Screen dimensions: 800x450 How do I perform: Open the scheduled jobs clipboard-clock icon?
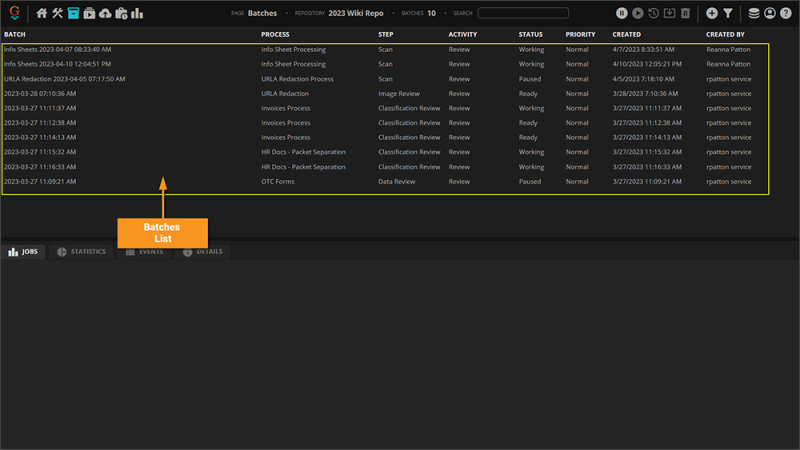[x=121, y=13]
